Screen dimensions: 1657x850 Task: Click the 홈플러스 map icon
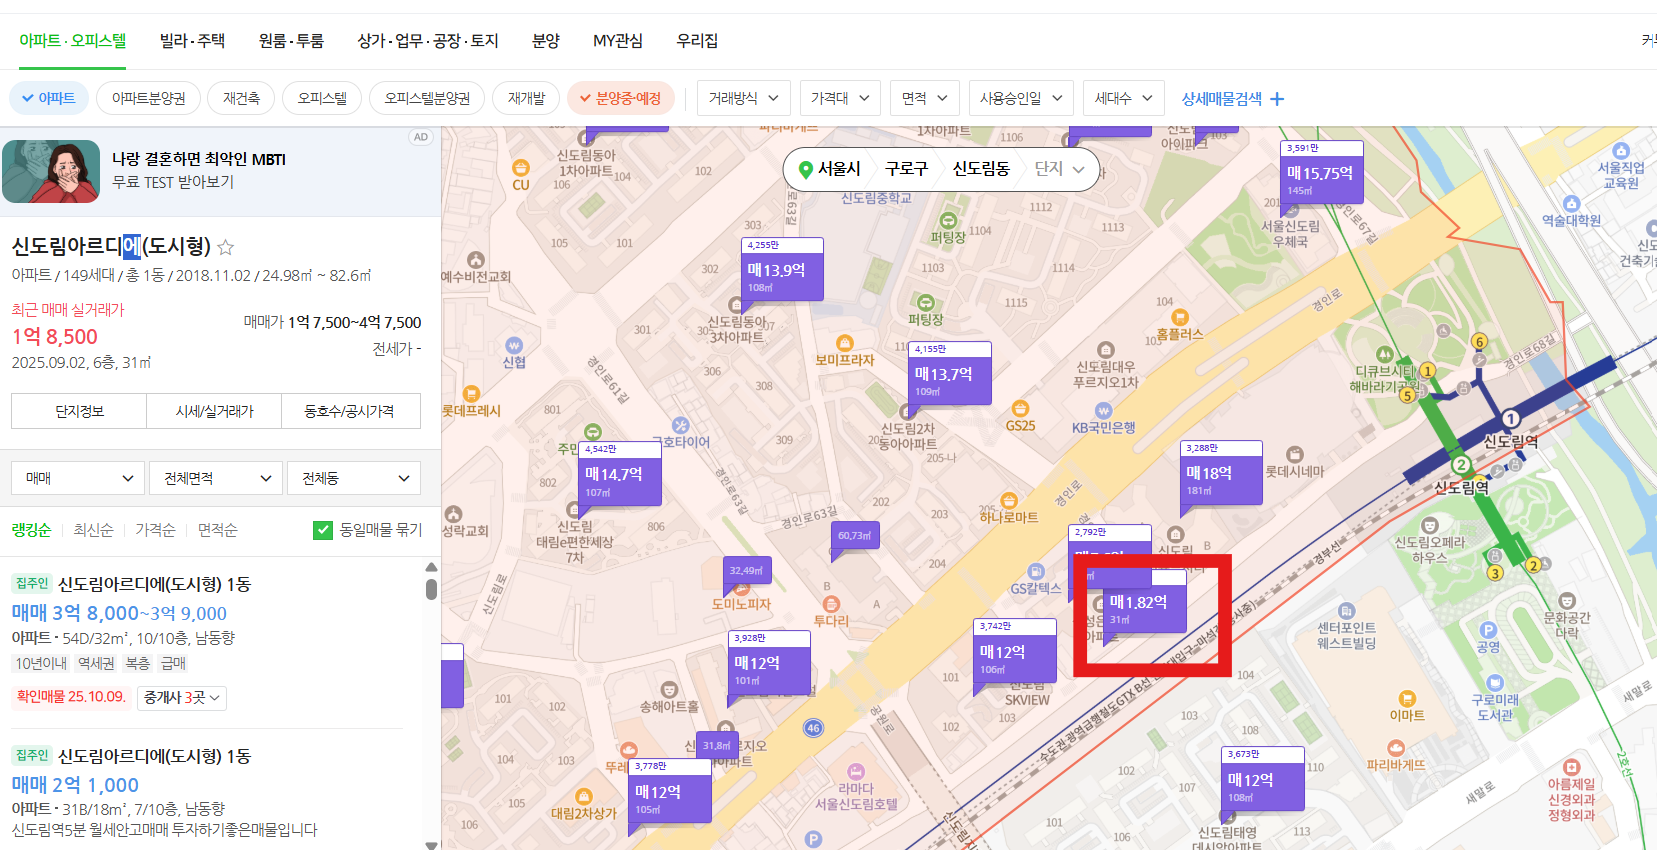coord(1180,318)
